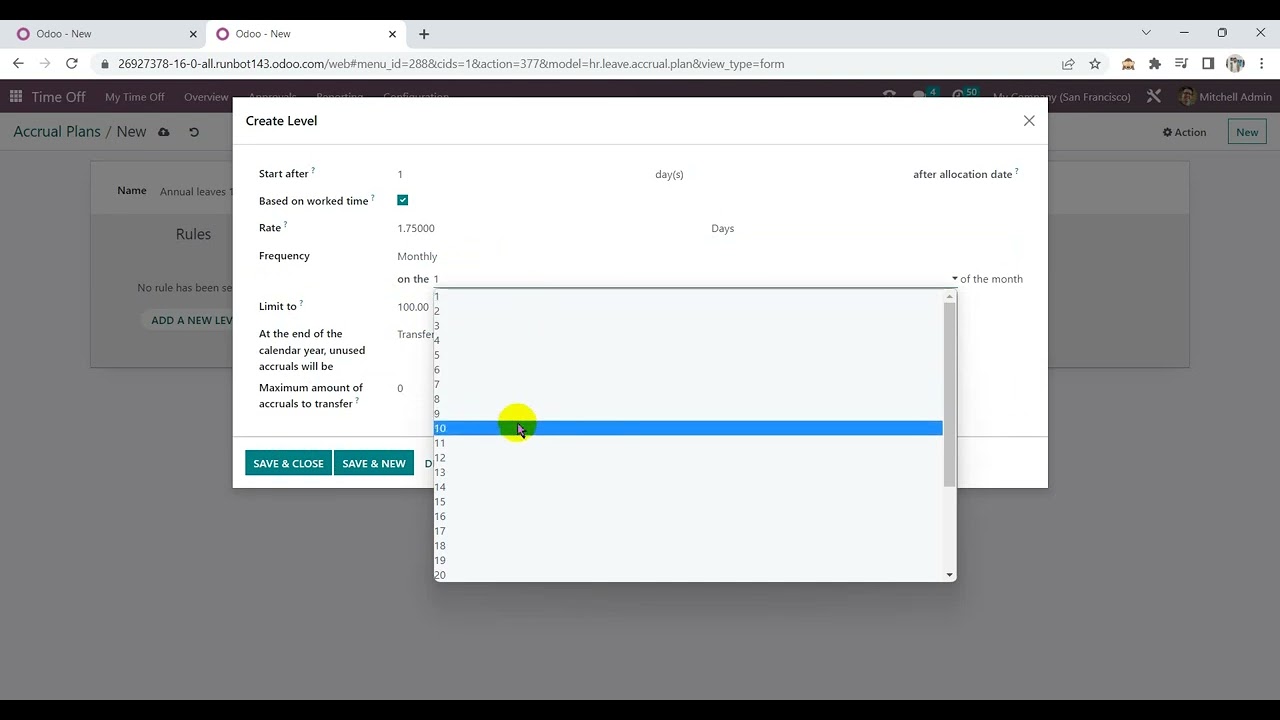This screenshot has width=1280, height=720.
Task: Open the Action gear menu
Action: click(1184, 132)
